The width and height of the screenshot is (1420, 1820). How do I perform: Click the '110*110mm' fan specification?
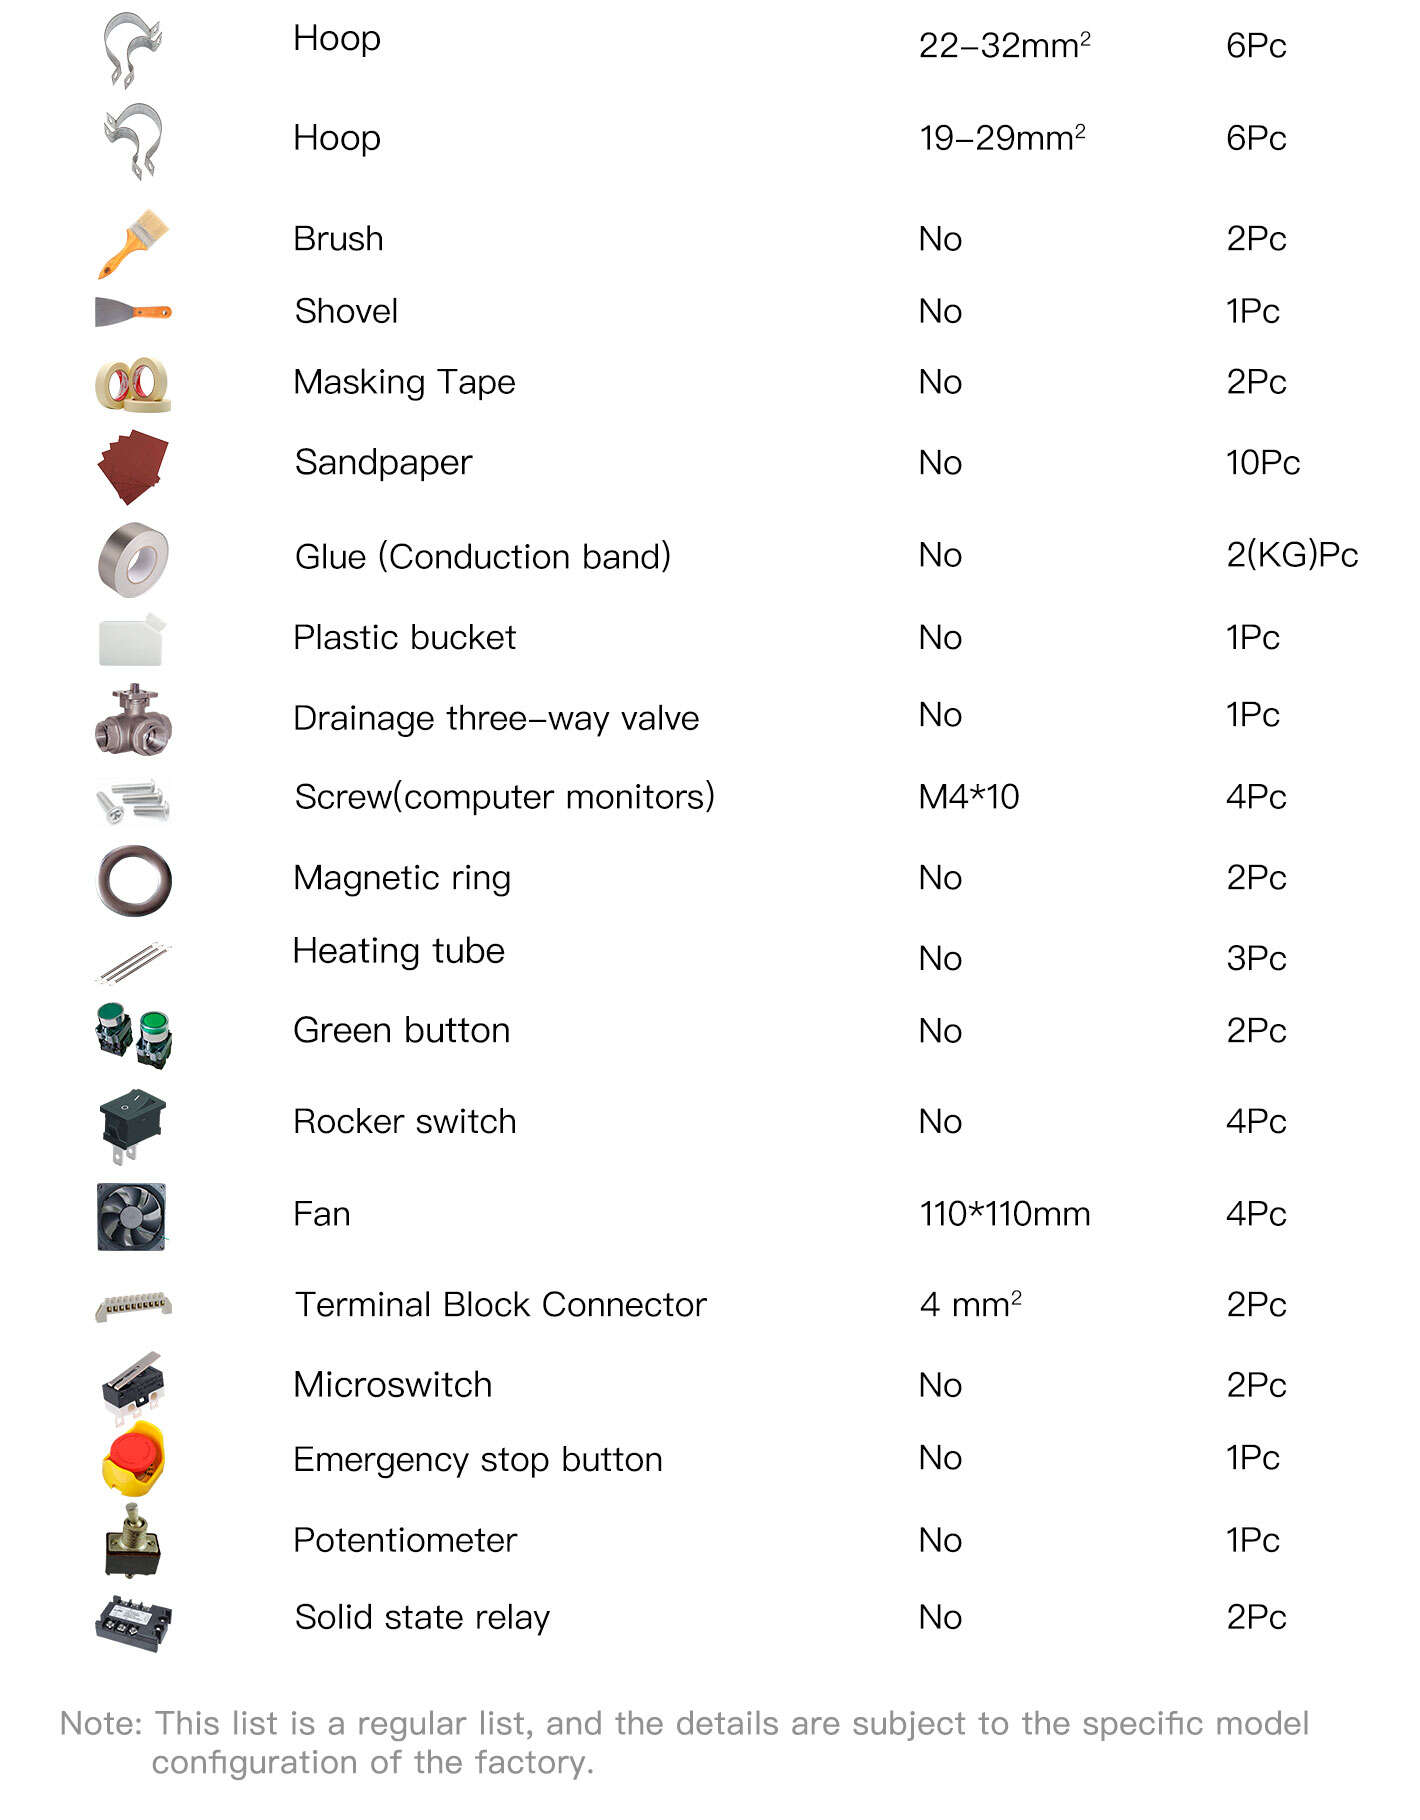[x=1005, y=1214]
